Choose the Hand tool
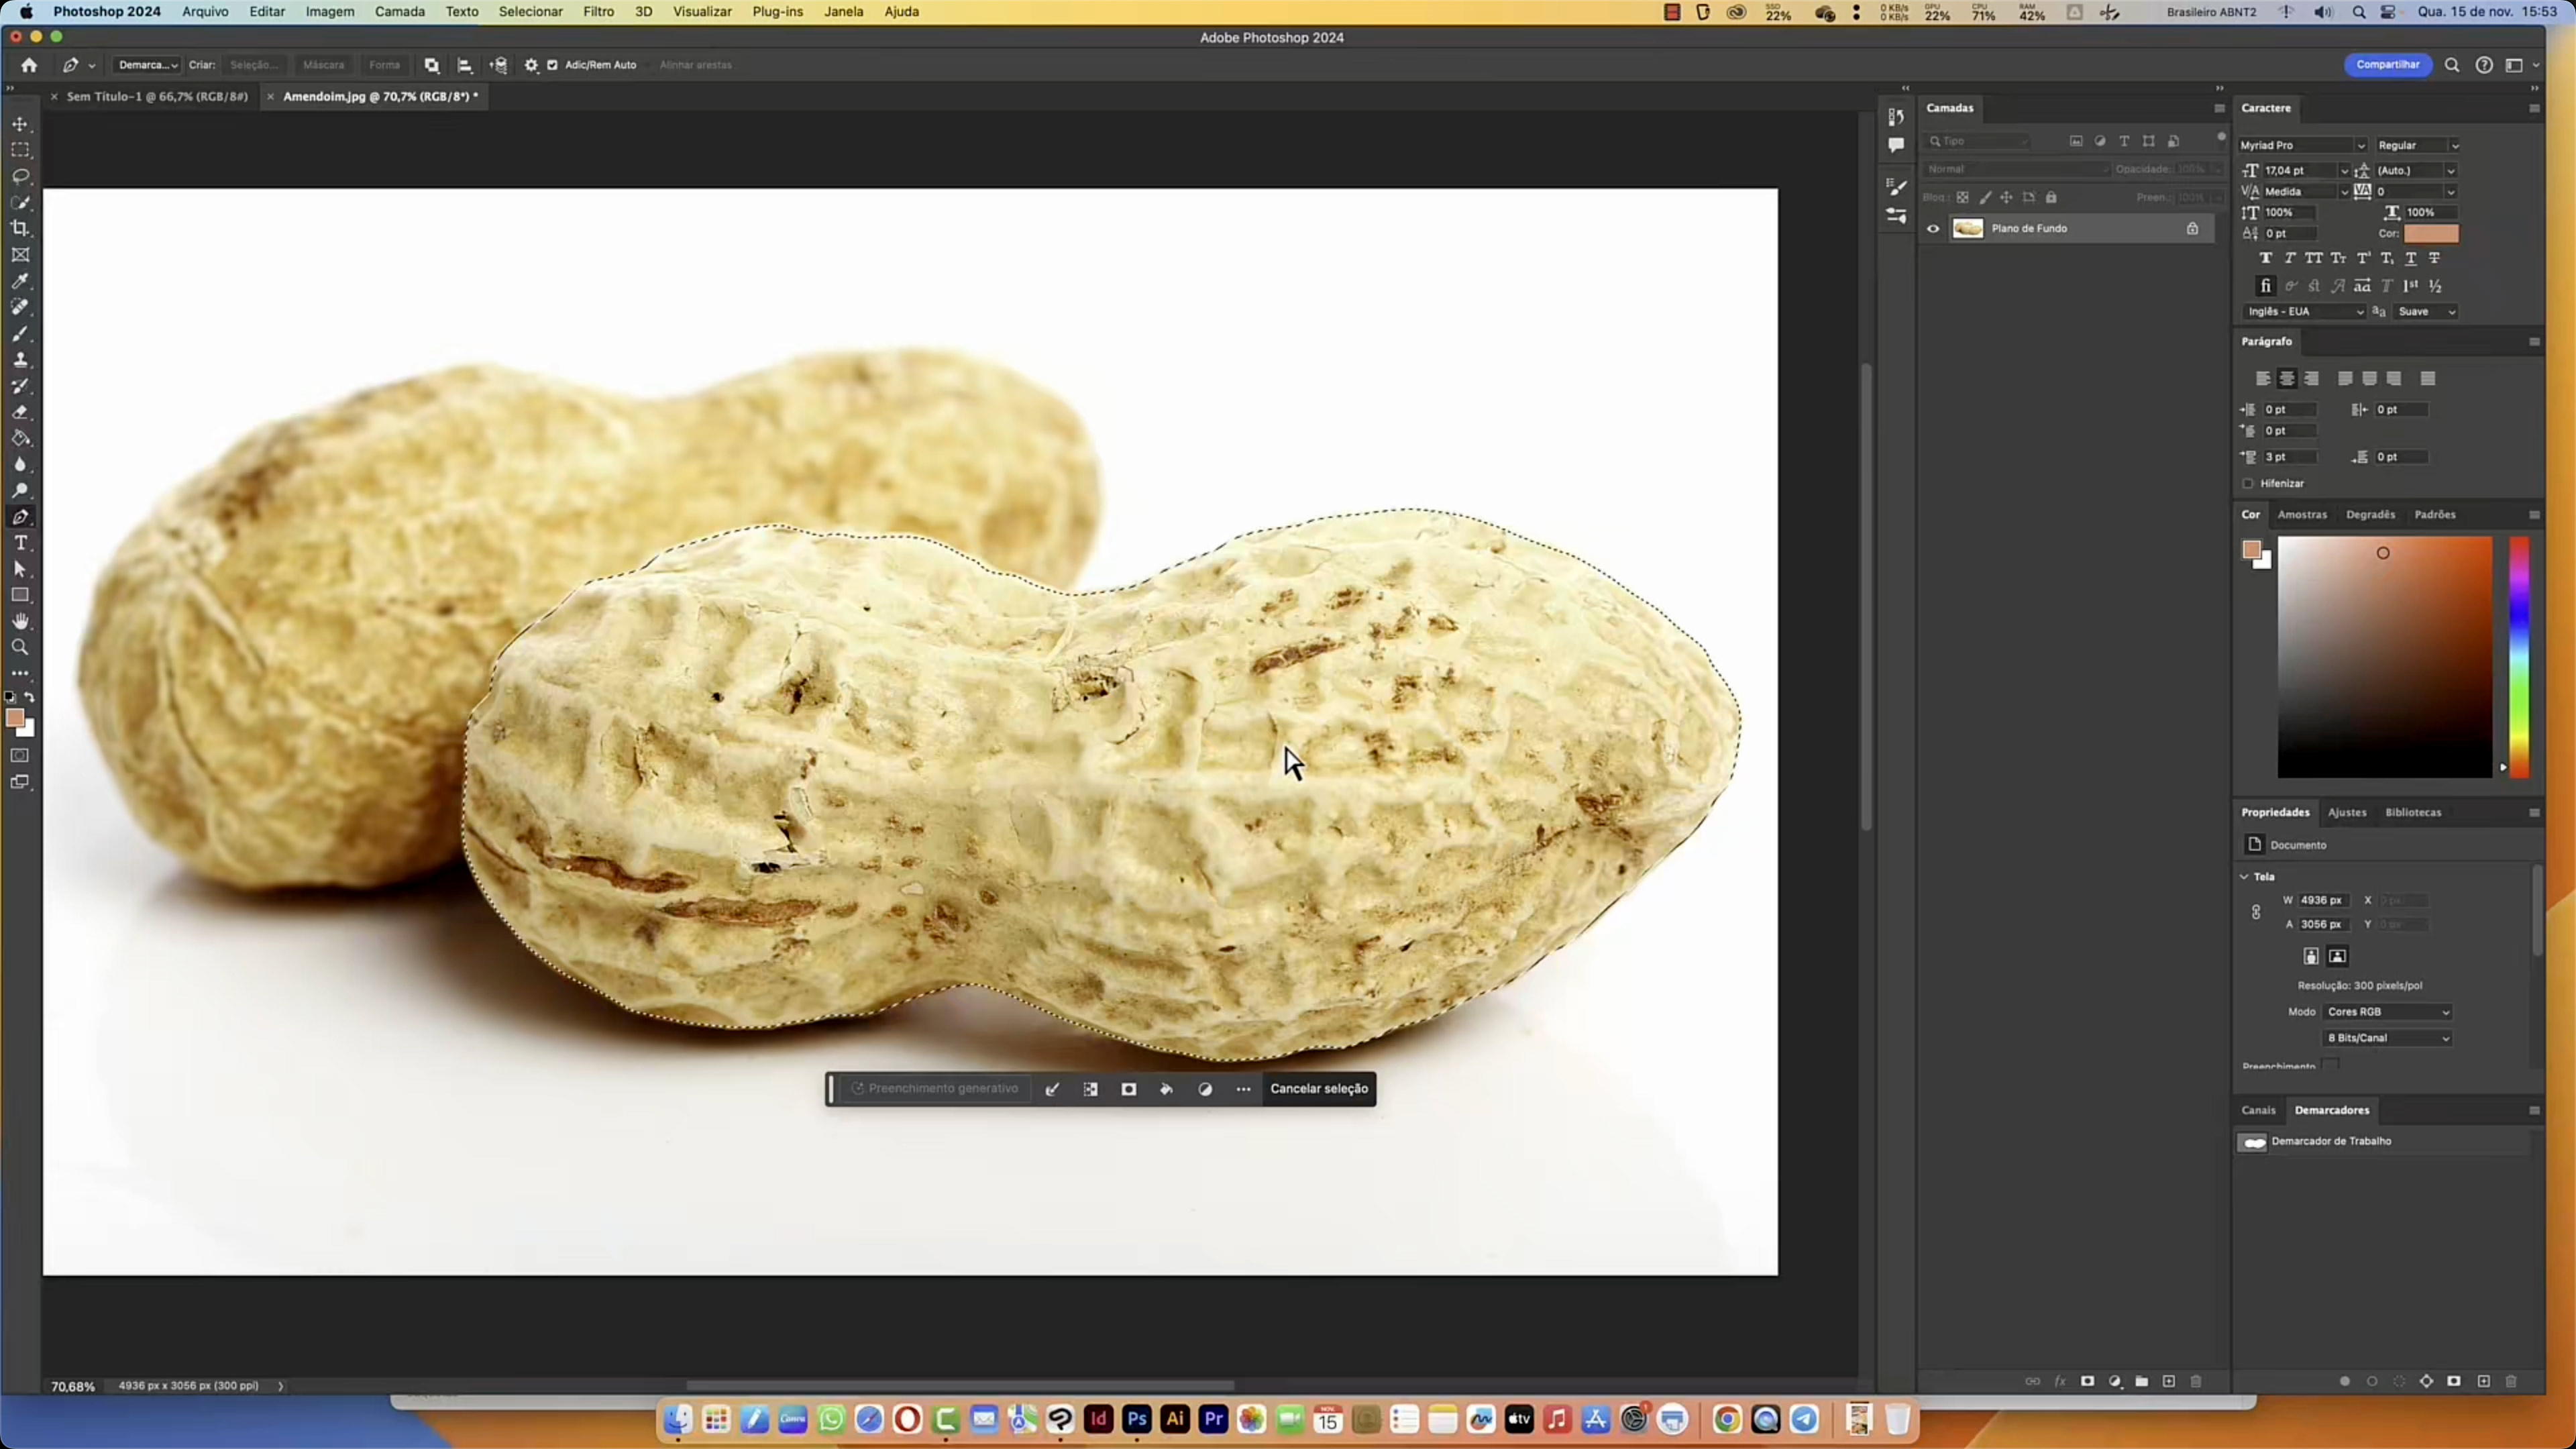This screenshot has width=2576, height=1449. 20,621
